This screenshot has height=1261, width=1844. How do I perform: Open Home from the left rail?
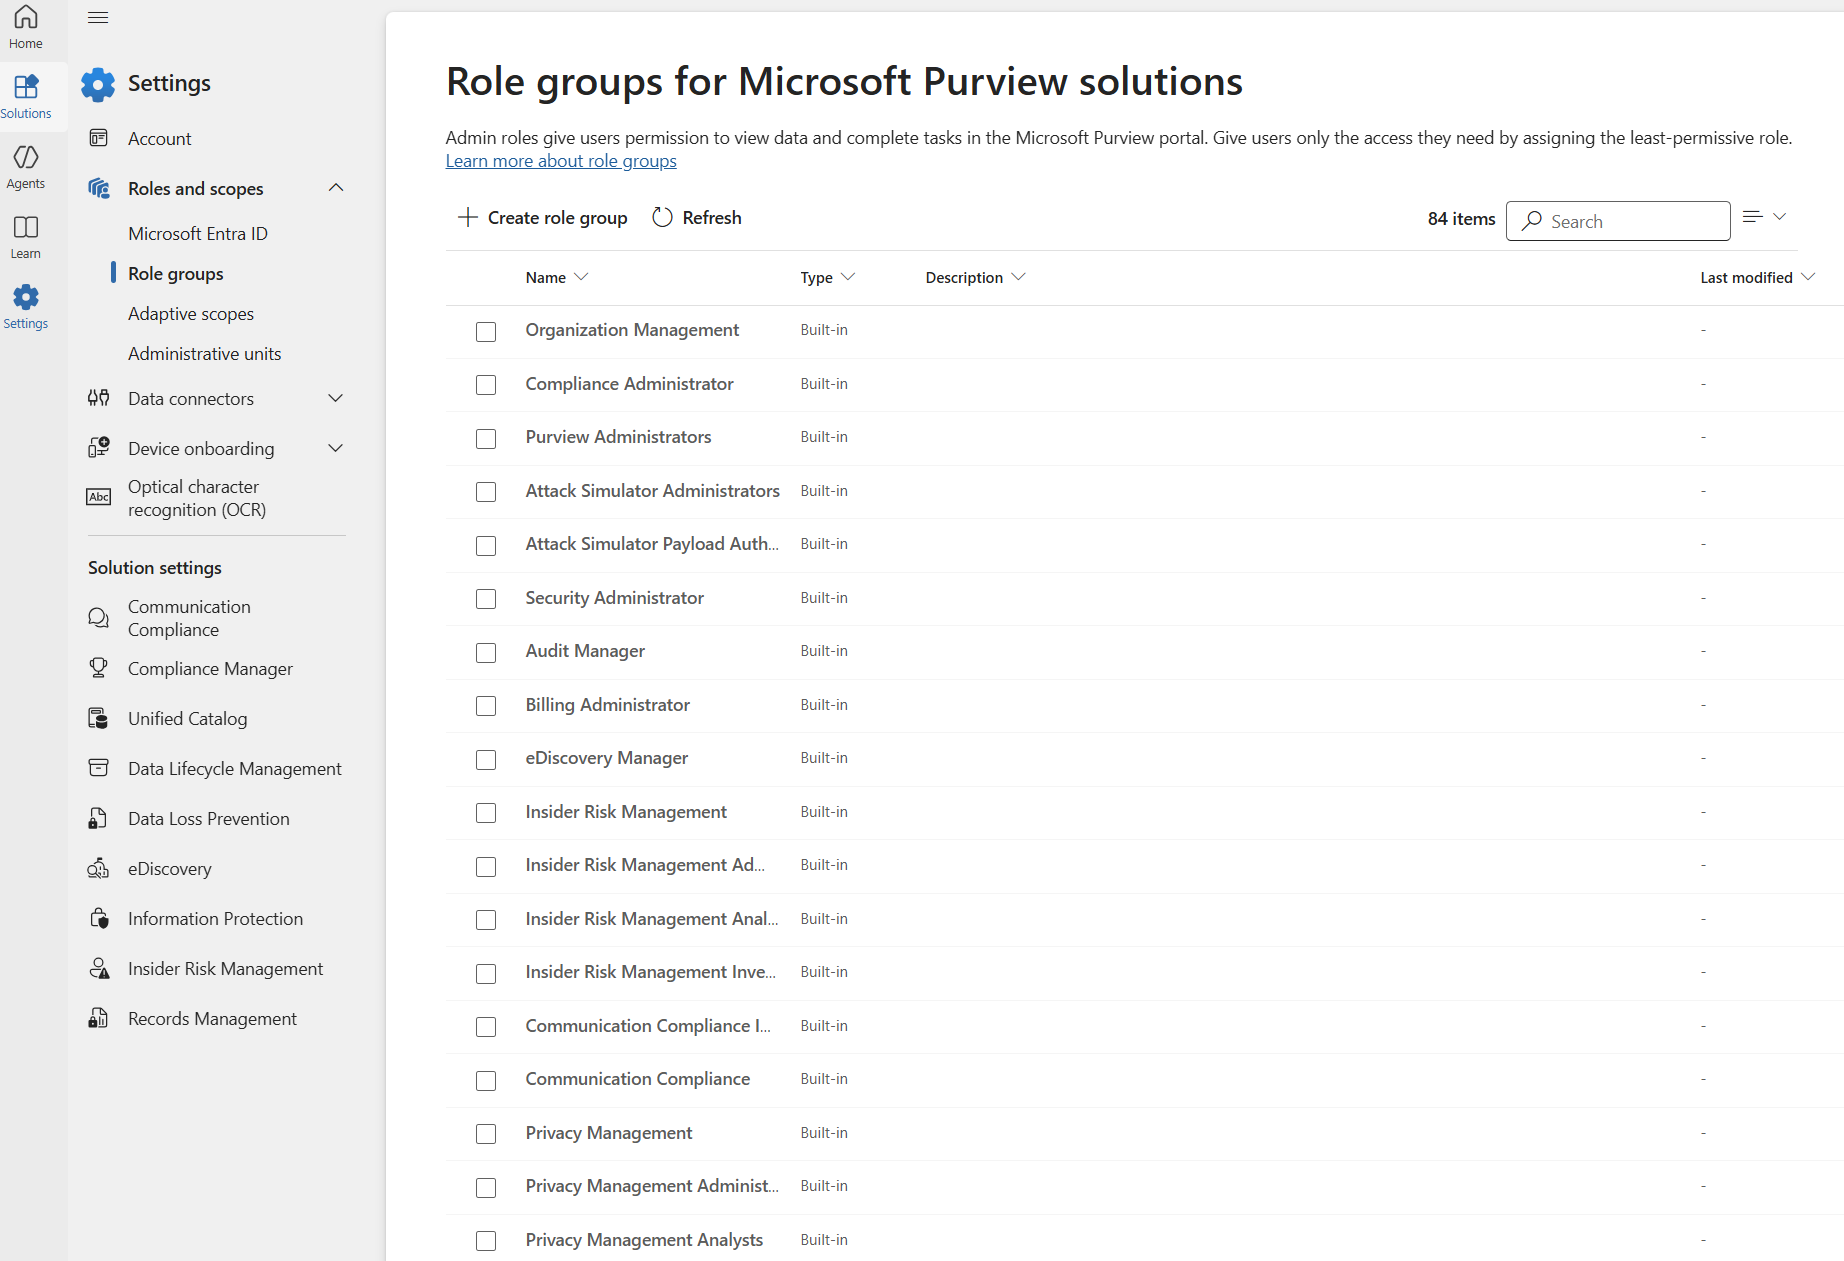click(26, 27)
